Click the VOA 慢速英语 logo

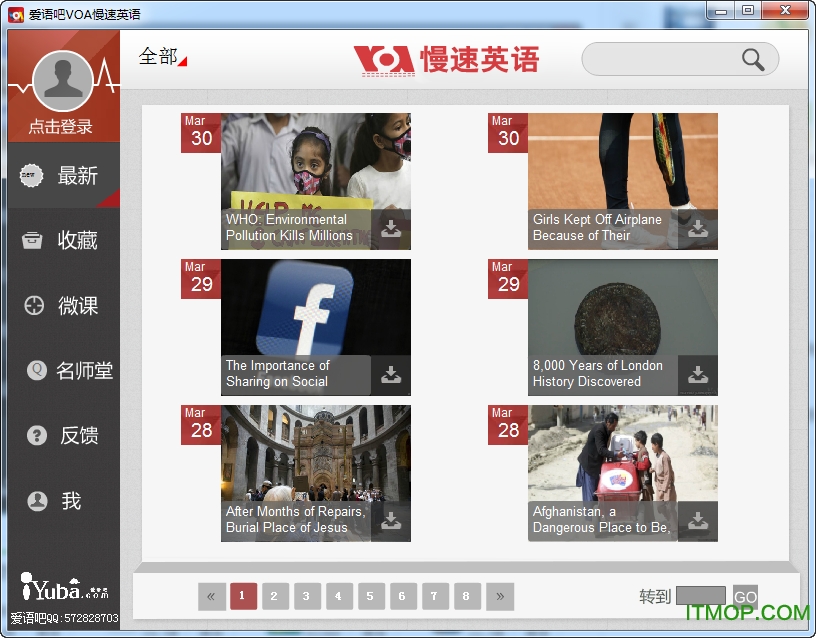coord(446,59)
